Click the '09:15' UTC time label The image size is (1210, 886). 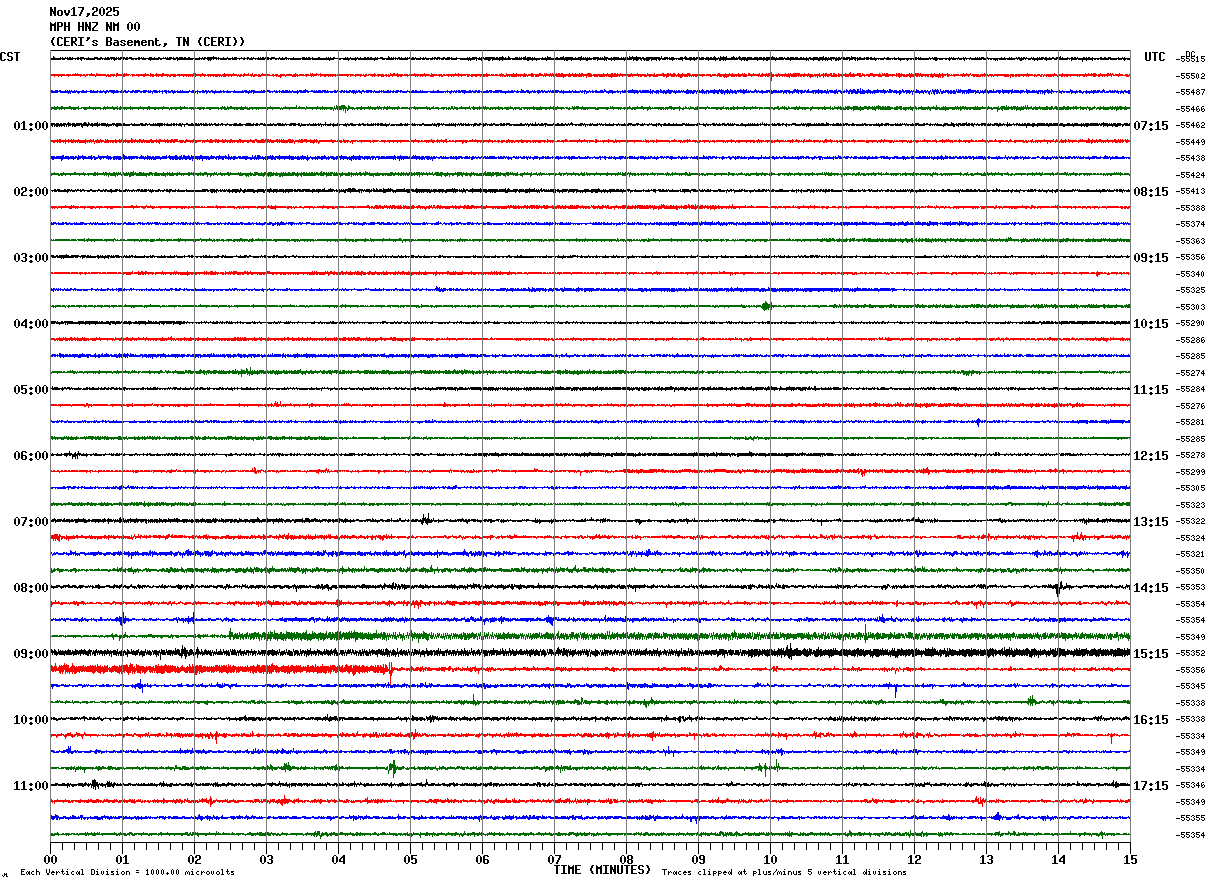1151,258
